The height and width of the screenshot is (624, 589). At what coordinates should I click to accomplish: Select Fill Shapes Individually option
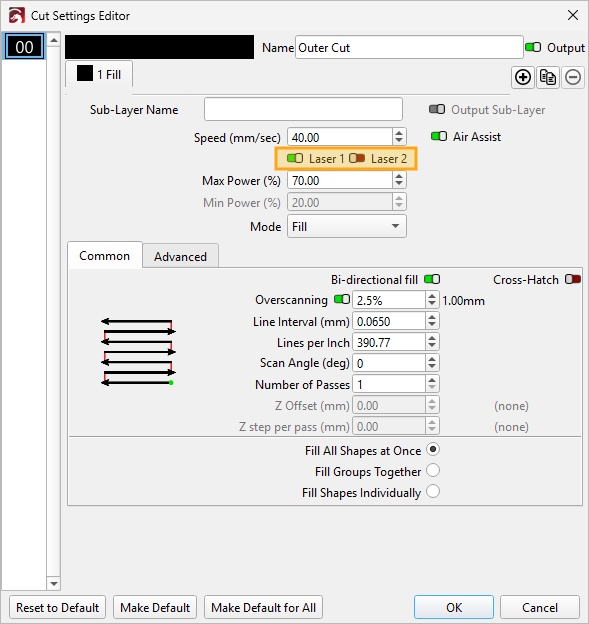[x=433, y=491]
